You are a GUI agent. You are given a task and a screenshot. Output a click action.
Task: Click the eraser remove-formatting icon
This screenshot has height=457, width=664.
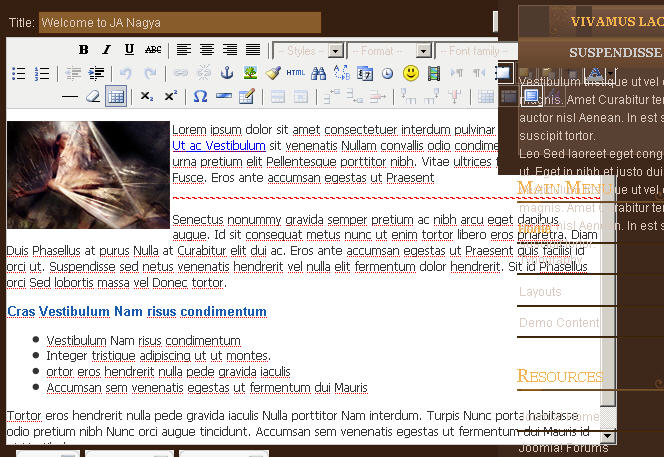tap(93, 96)
